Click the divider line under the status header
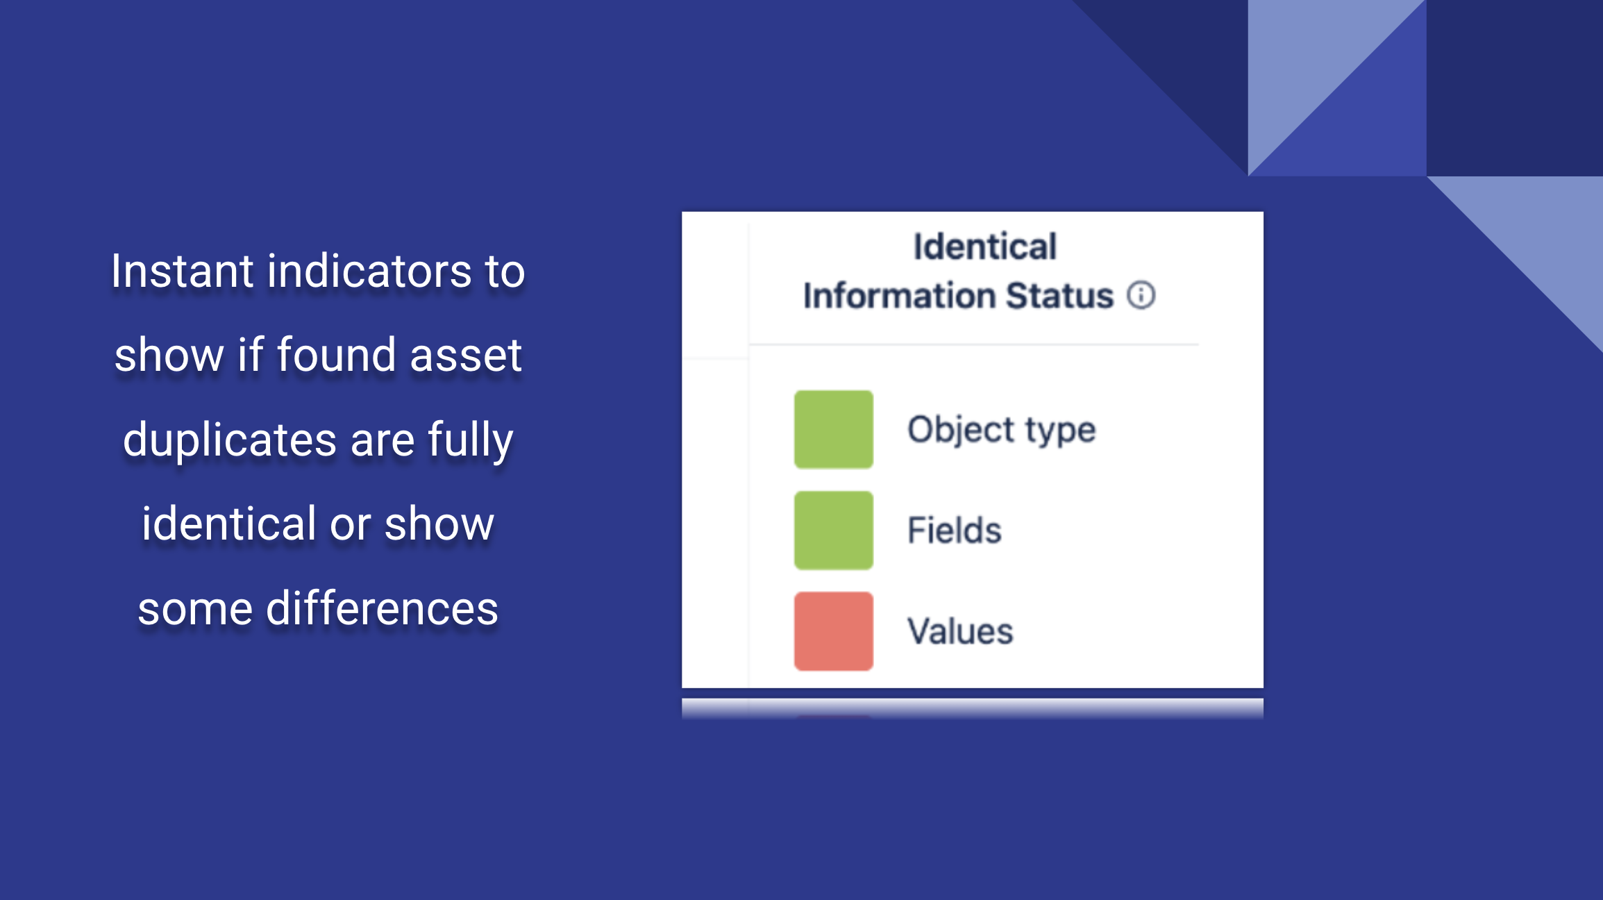Screen dimensions: 1603x900 click(x=973, y=344)
